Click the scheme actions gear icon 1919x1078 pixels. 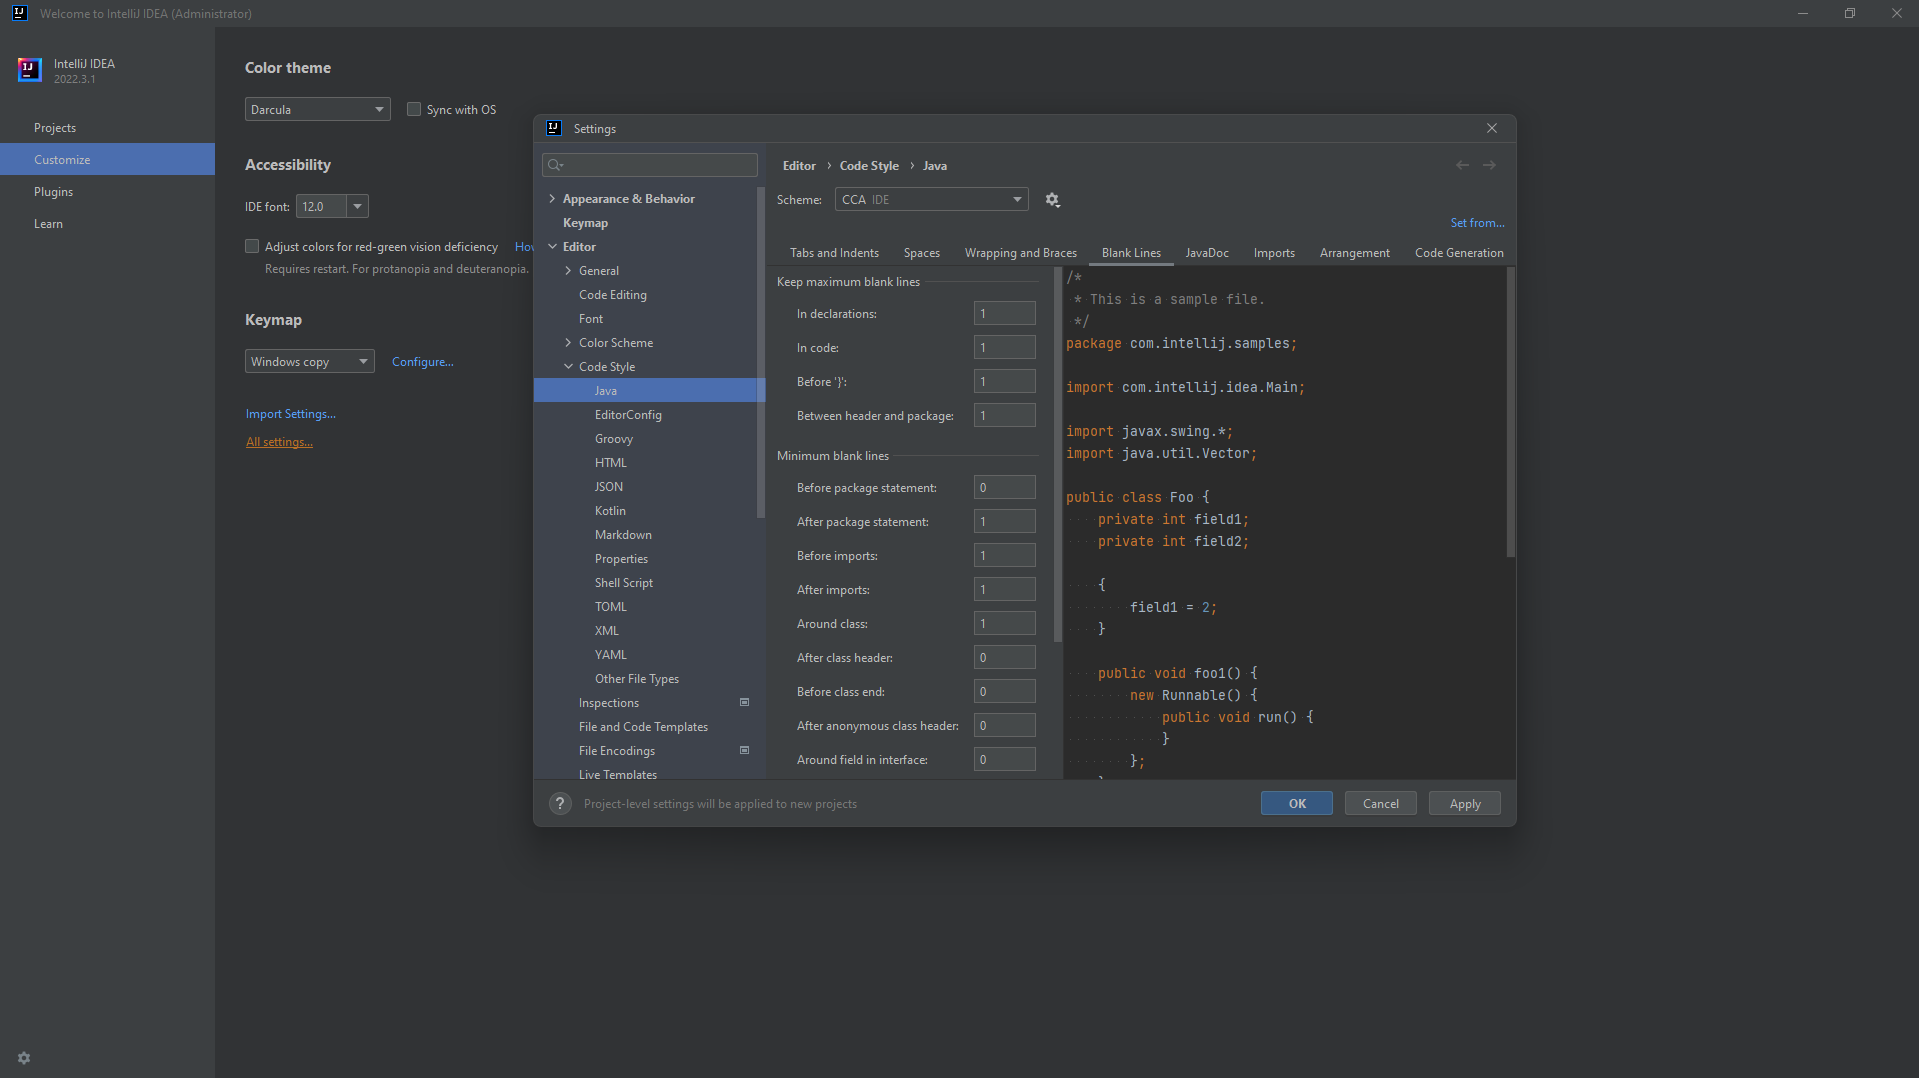coord(1052,200)
